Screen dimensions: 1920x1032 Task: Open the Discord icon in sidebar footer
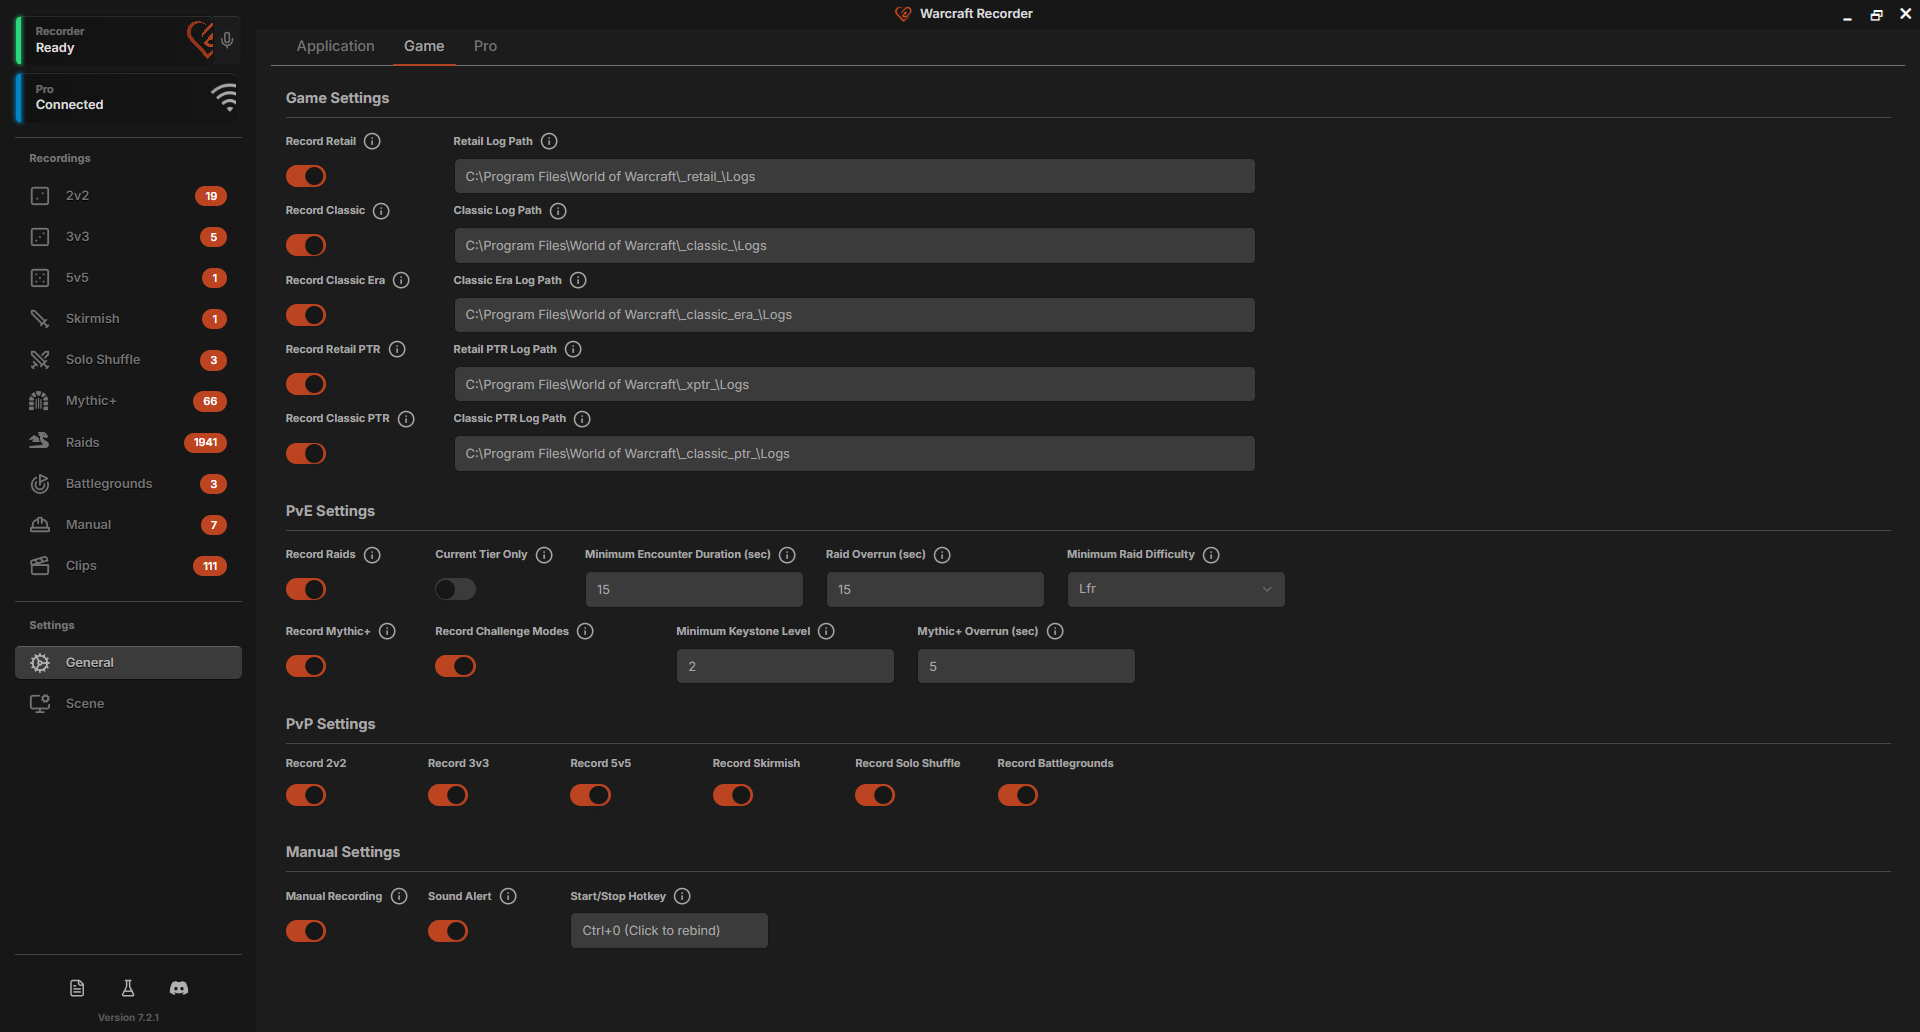179,988
